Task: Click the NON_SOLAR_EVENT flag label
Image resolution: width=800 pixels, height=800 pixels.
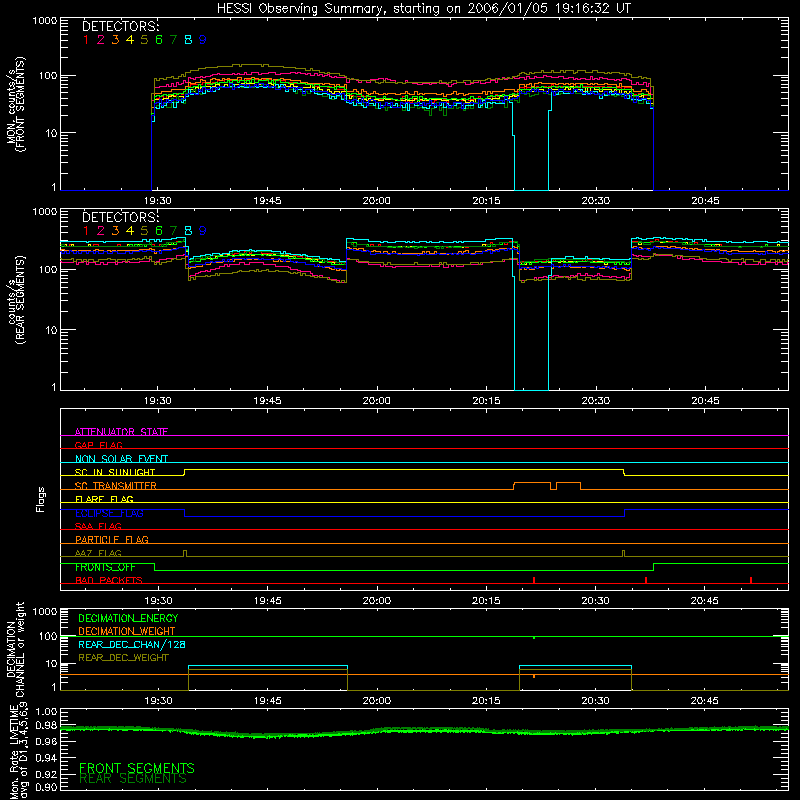Action: click(121, 459)
